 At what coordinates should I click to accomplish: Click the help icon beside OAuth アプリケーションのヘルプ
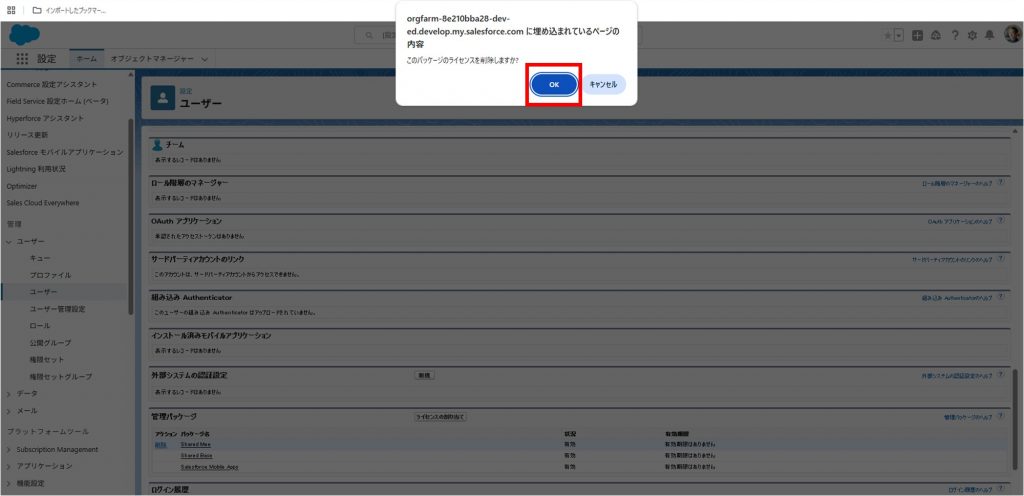(x=1001, y=220)
